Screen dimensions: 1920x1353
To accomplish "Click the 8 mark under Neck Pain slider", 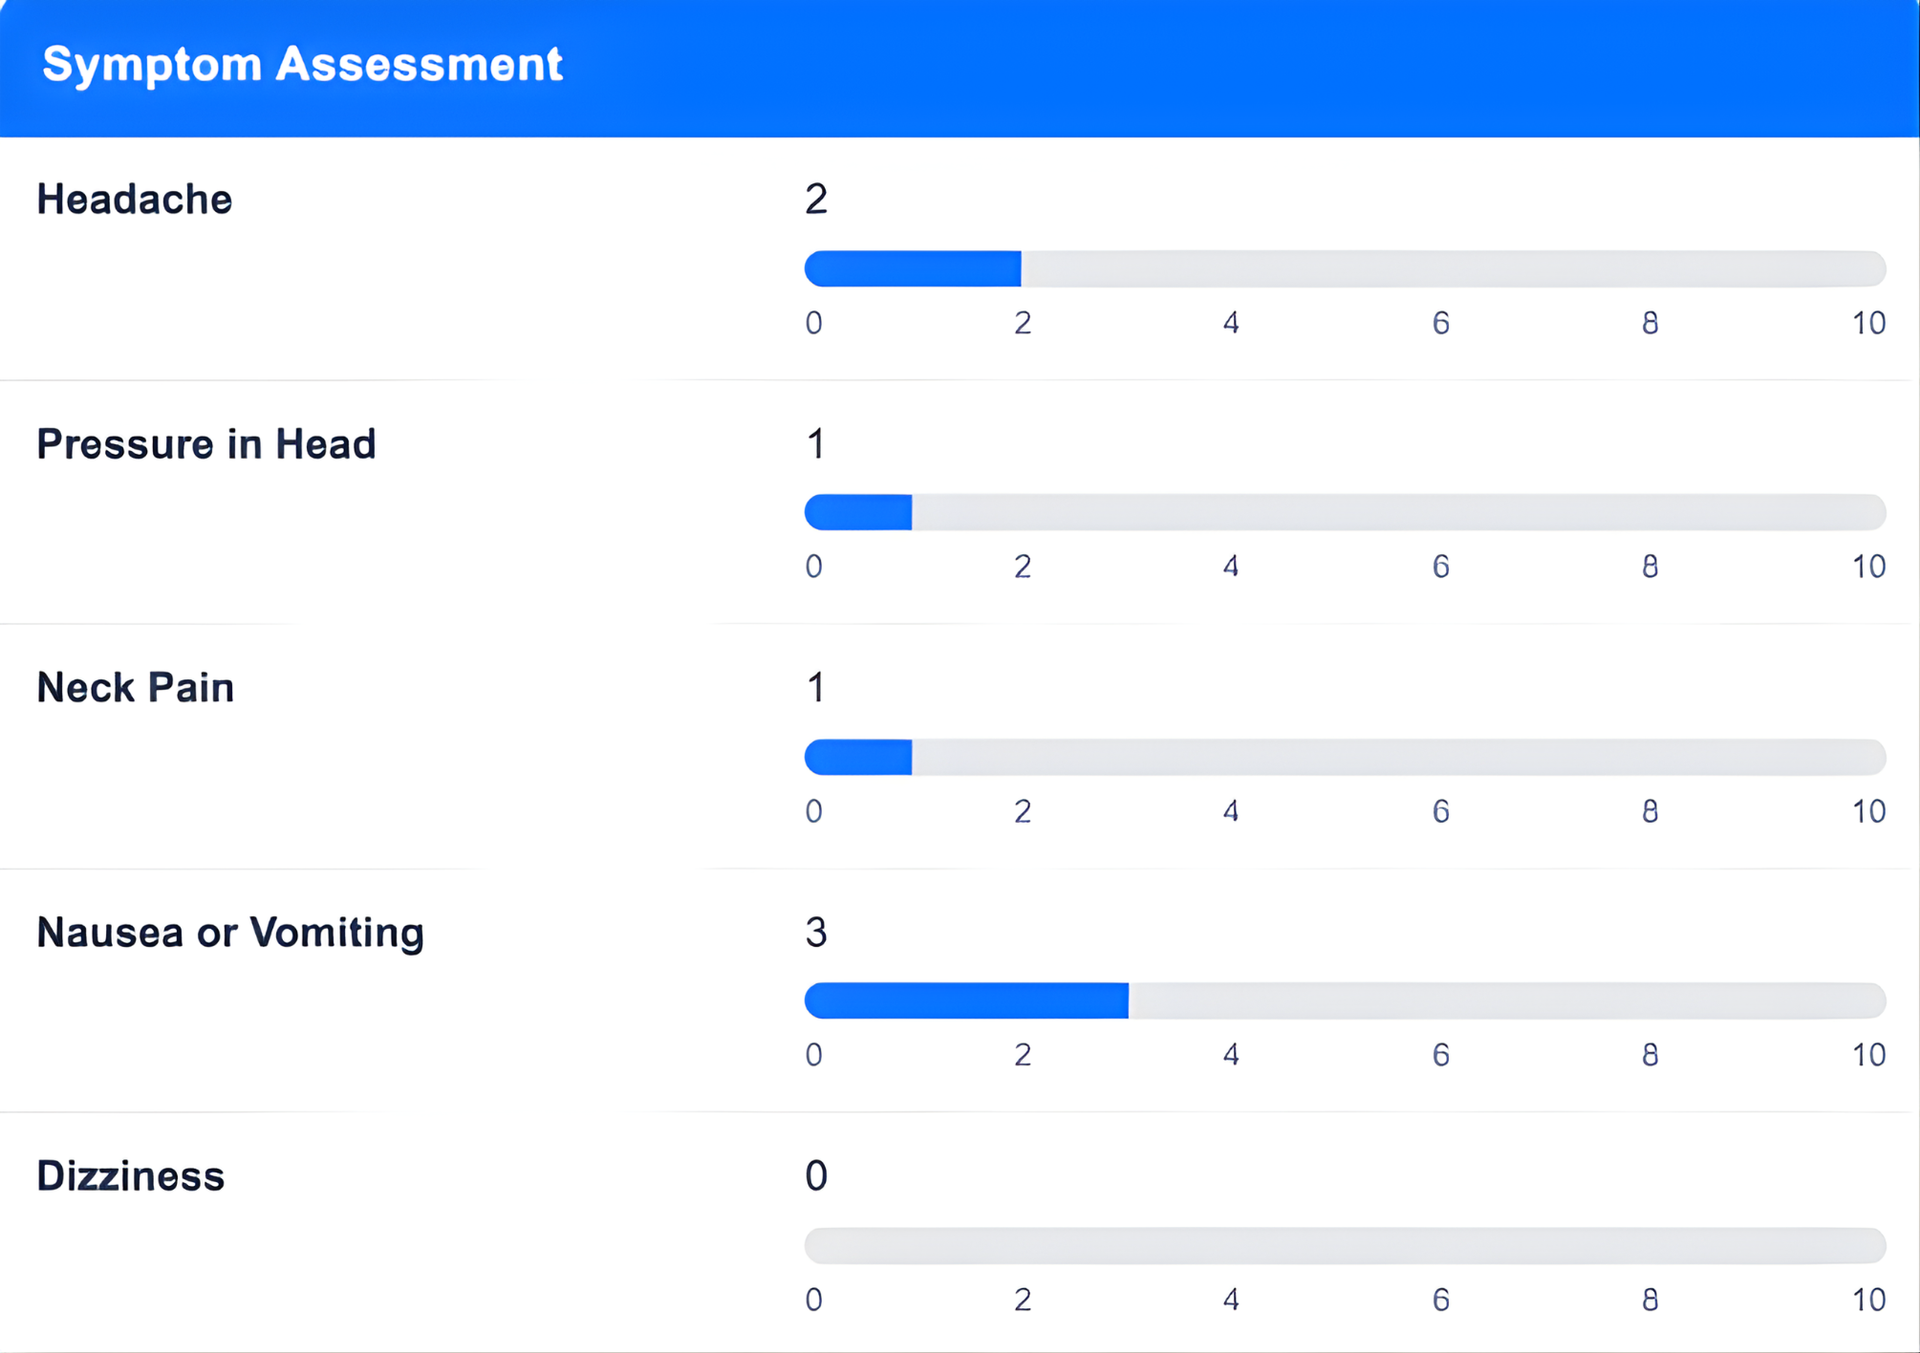I will [x=1650, y=811].
